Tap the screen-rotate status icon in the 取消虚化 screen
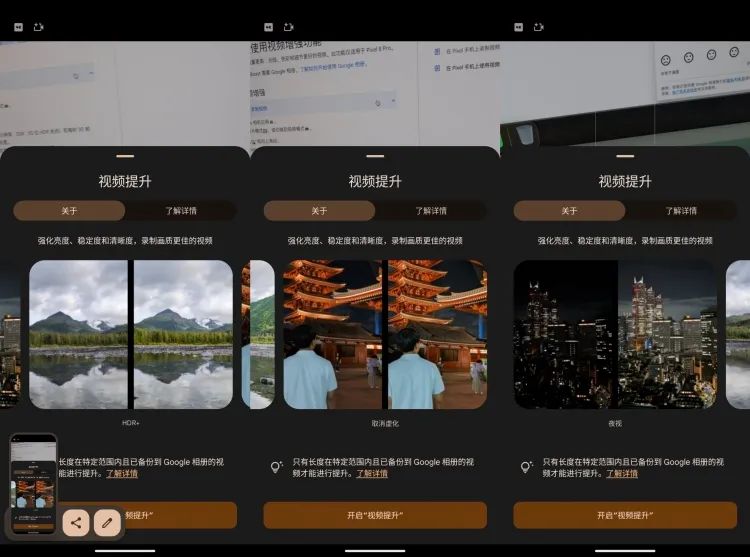The width and height of the screenshot is (750, 557). pos(288,27)
